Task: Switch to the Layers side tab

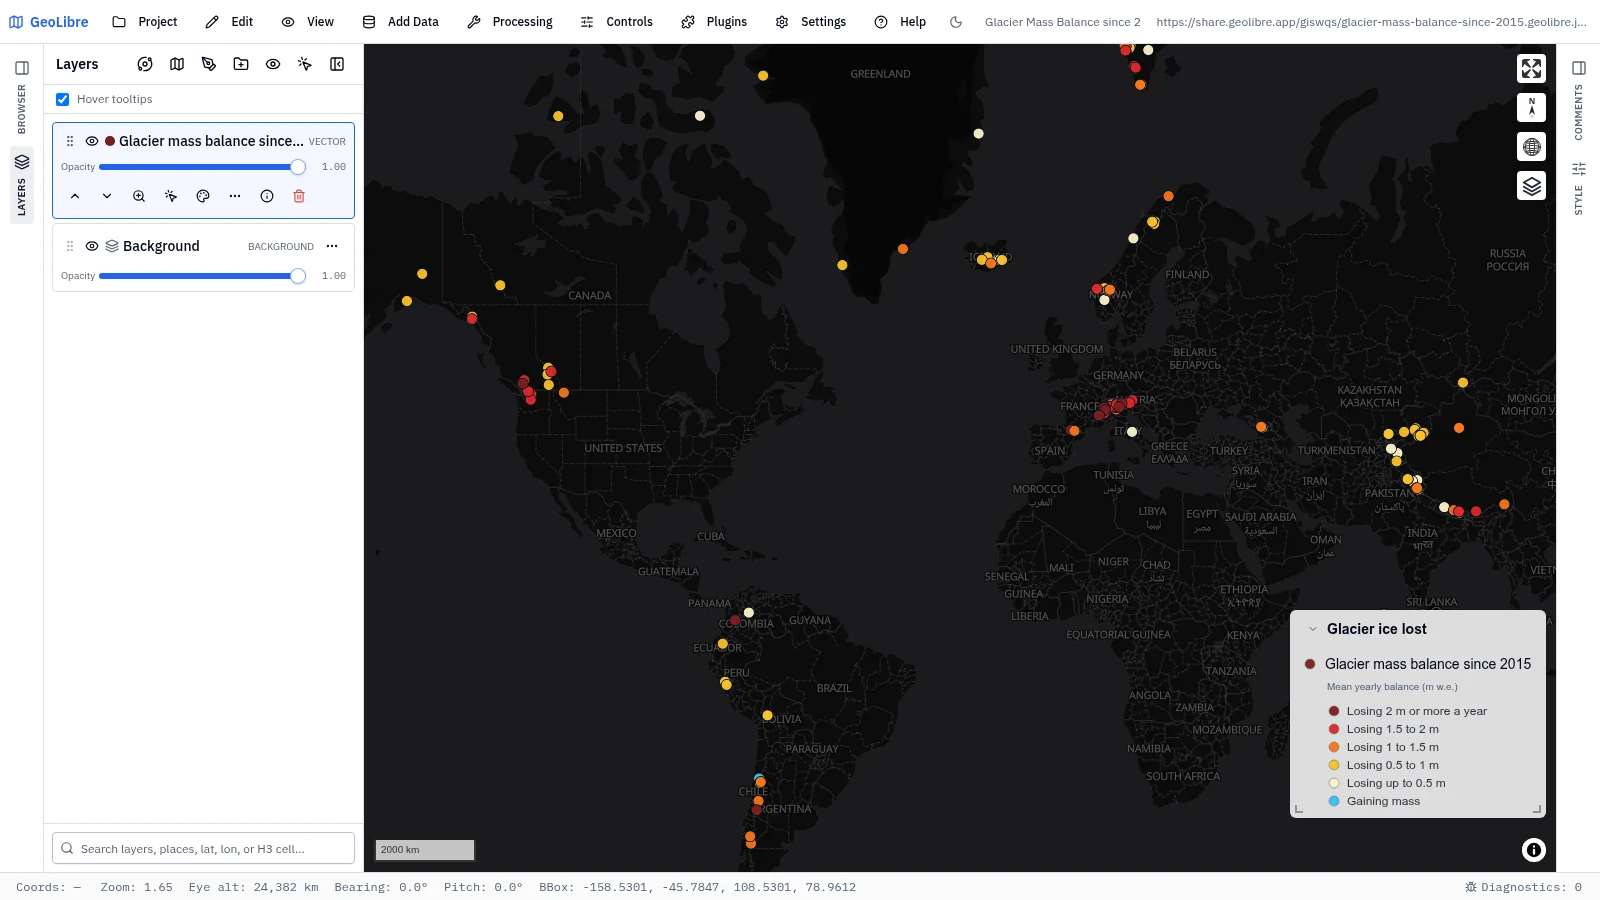Action: click(22, 185)
